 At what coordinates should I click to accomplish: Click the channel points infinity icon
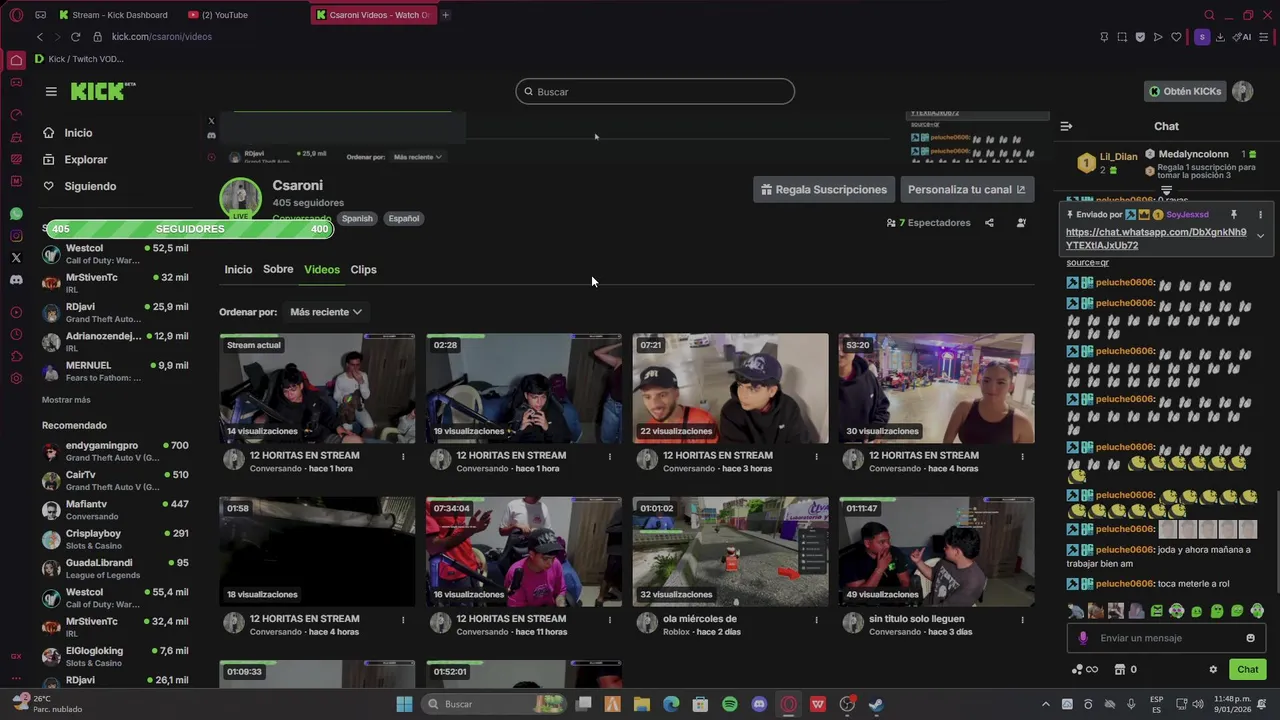(1085, 670)
